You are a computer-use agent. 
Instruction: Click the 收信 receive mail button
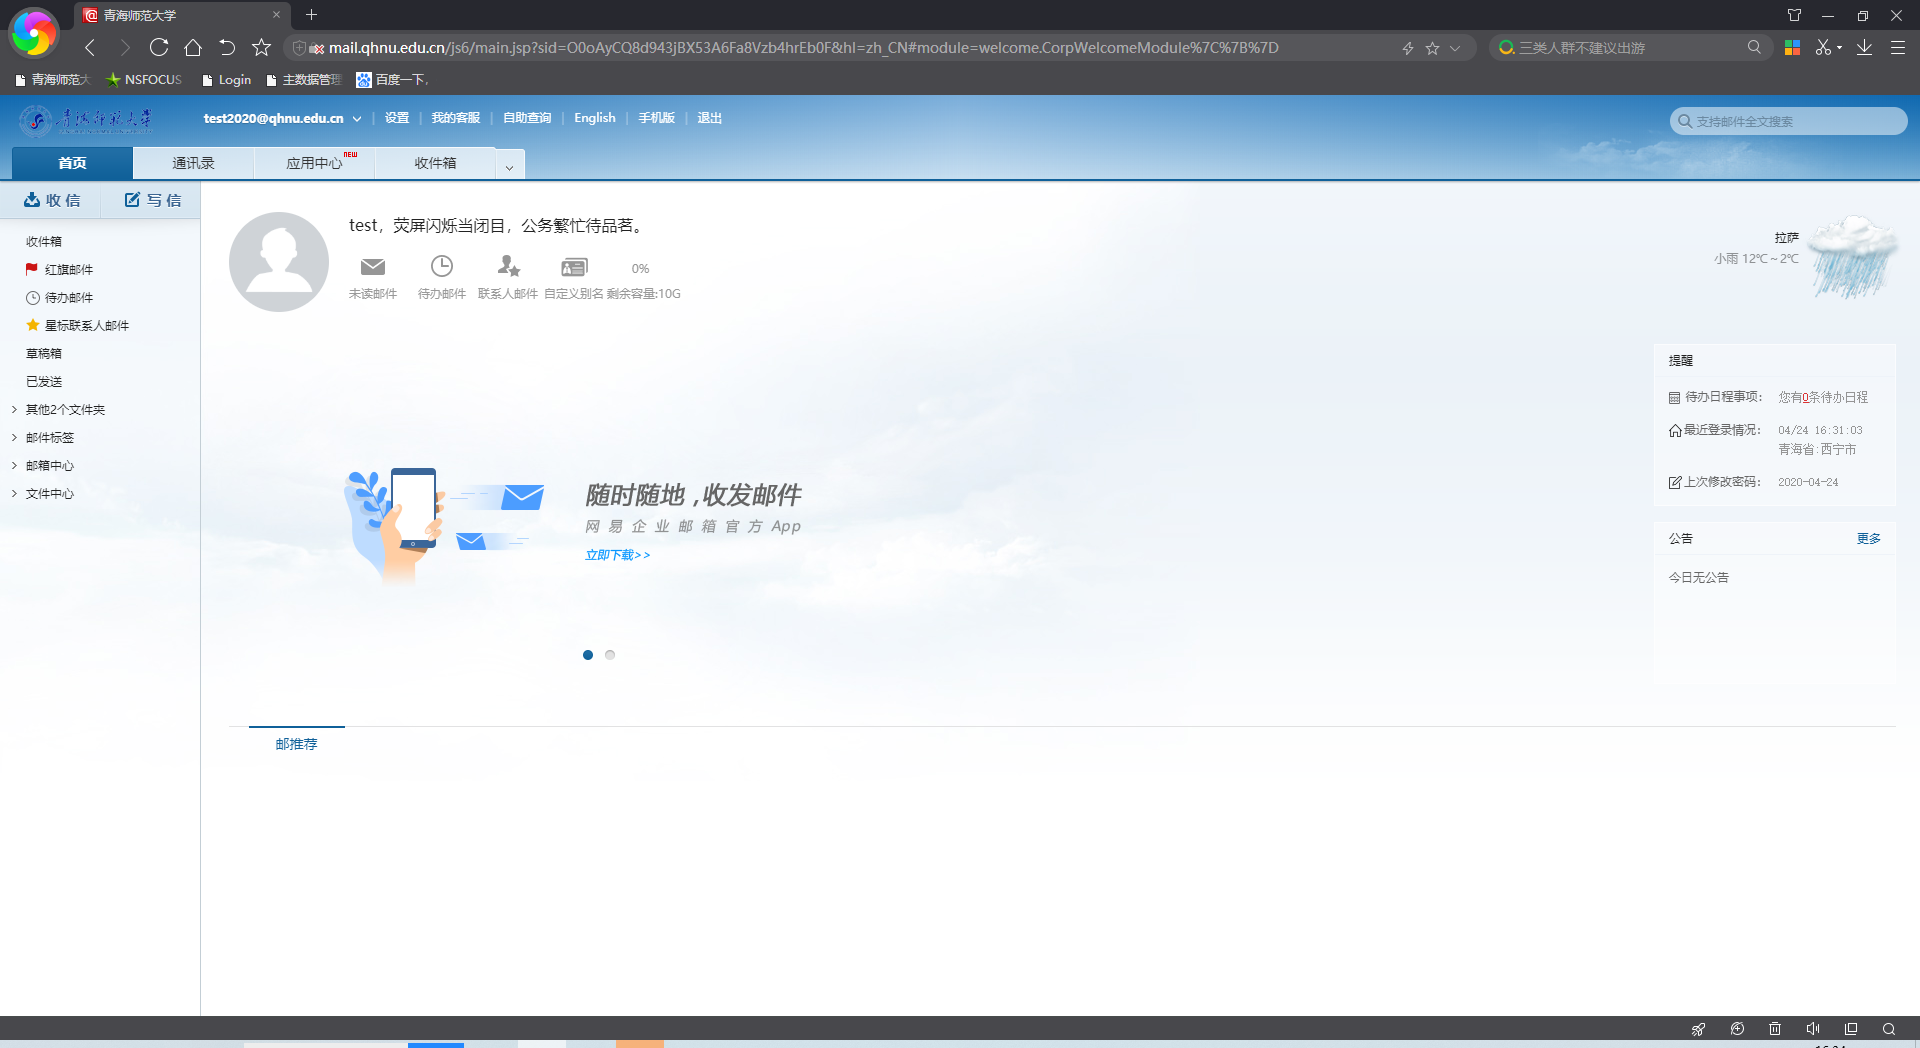pyautogui.click(x=52, y=200)
